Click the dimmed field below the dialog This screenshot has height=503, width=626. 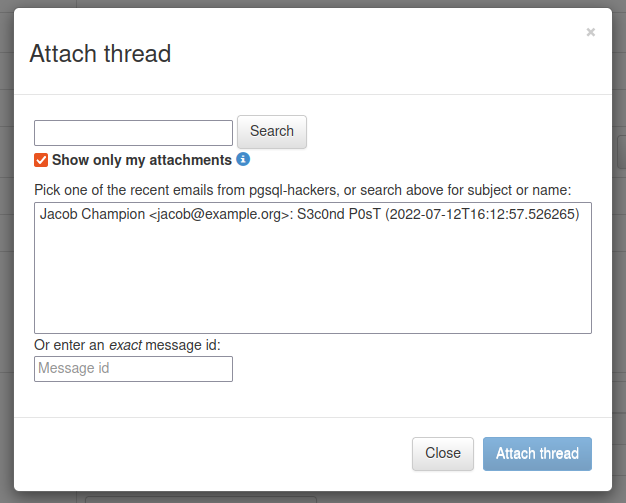click(200, 498)
